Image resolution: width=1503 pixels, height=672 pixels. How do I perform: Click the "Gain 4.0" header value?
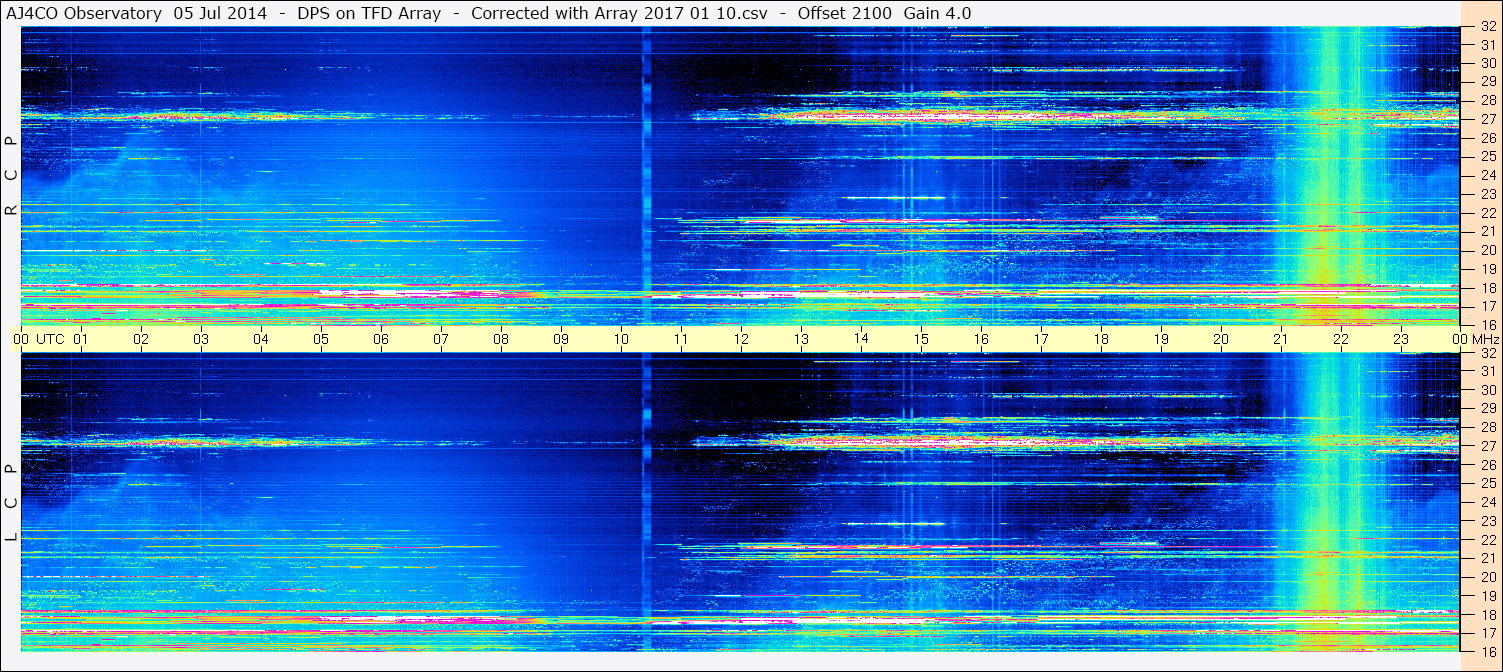coord(937,13)
